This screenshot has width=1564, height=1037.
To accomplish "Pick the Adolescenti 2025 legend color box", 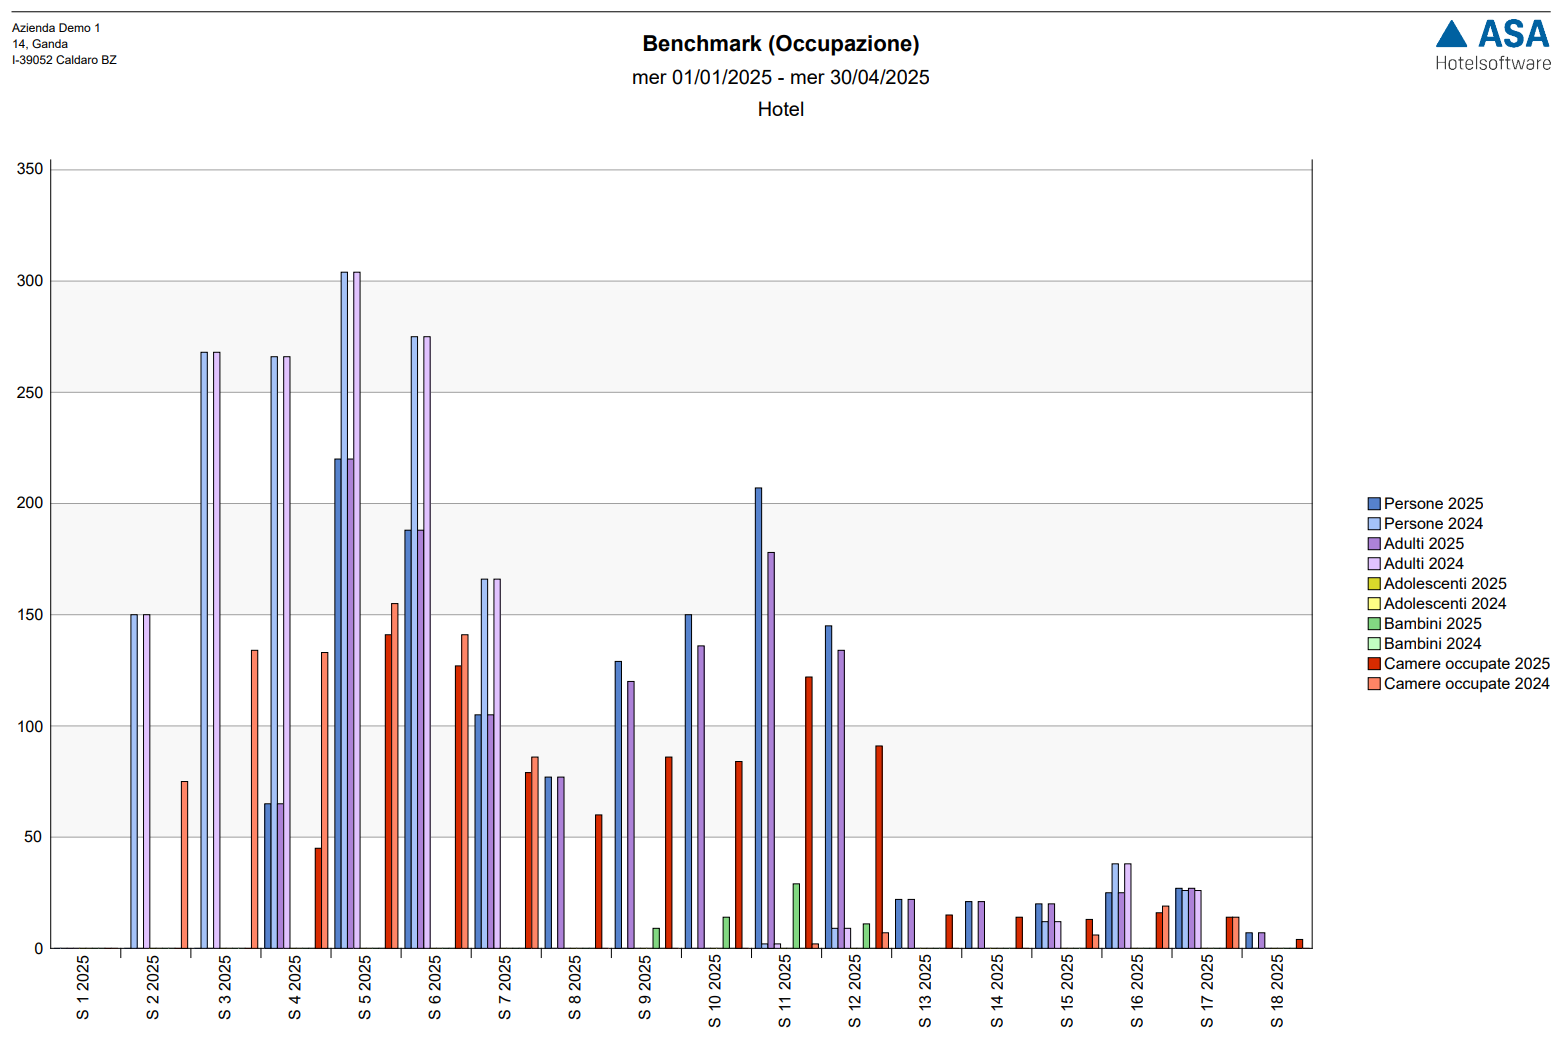I will pos(1374,584).
